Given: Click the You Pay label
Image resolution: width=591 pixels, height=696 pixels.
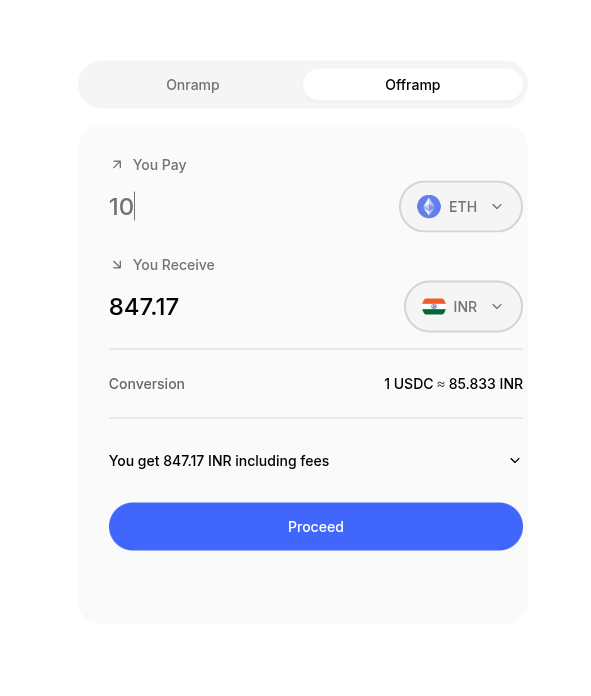Looking at the screenshot, I should tap(159, 165).
